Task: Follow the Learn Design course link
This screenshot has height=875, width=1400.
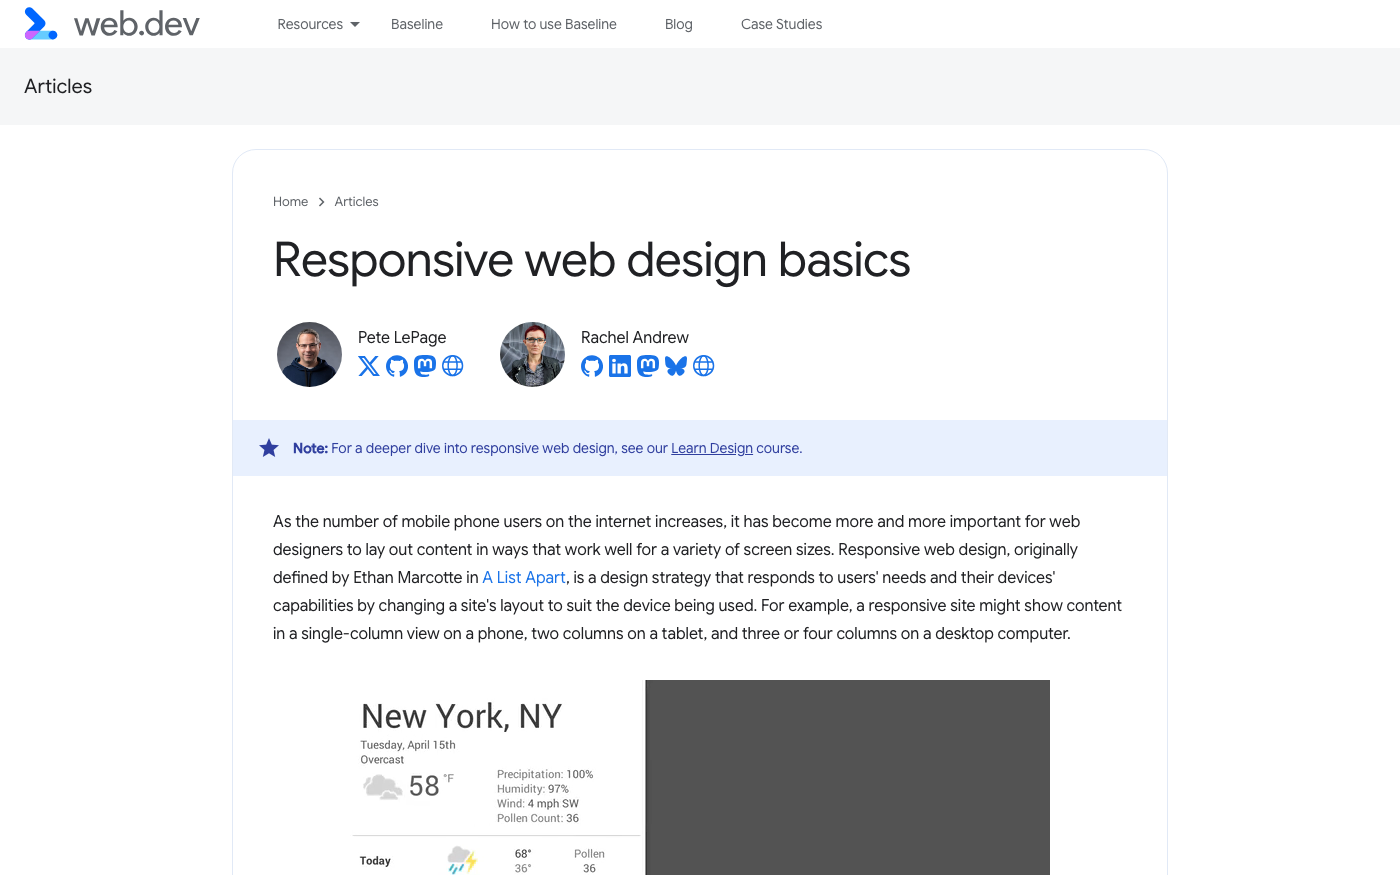Action: click(x=711, y=449)
